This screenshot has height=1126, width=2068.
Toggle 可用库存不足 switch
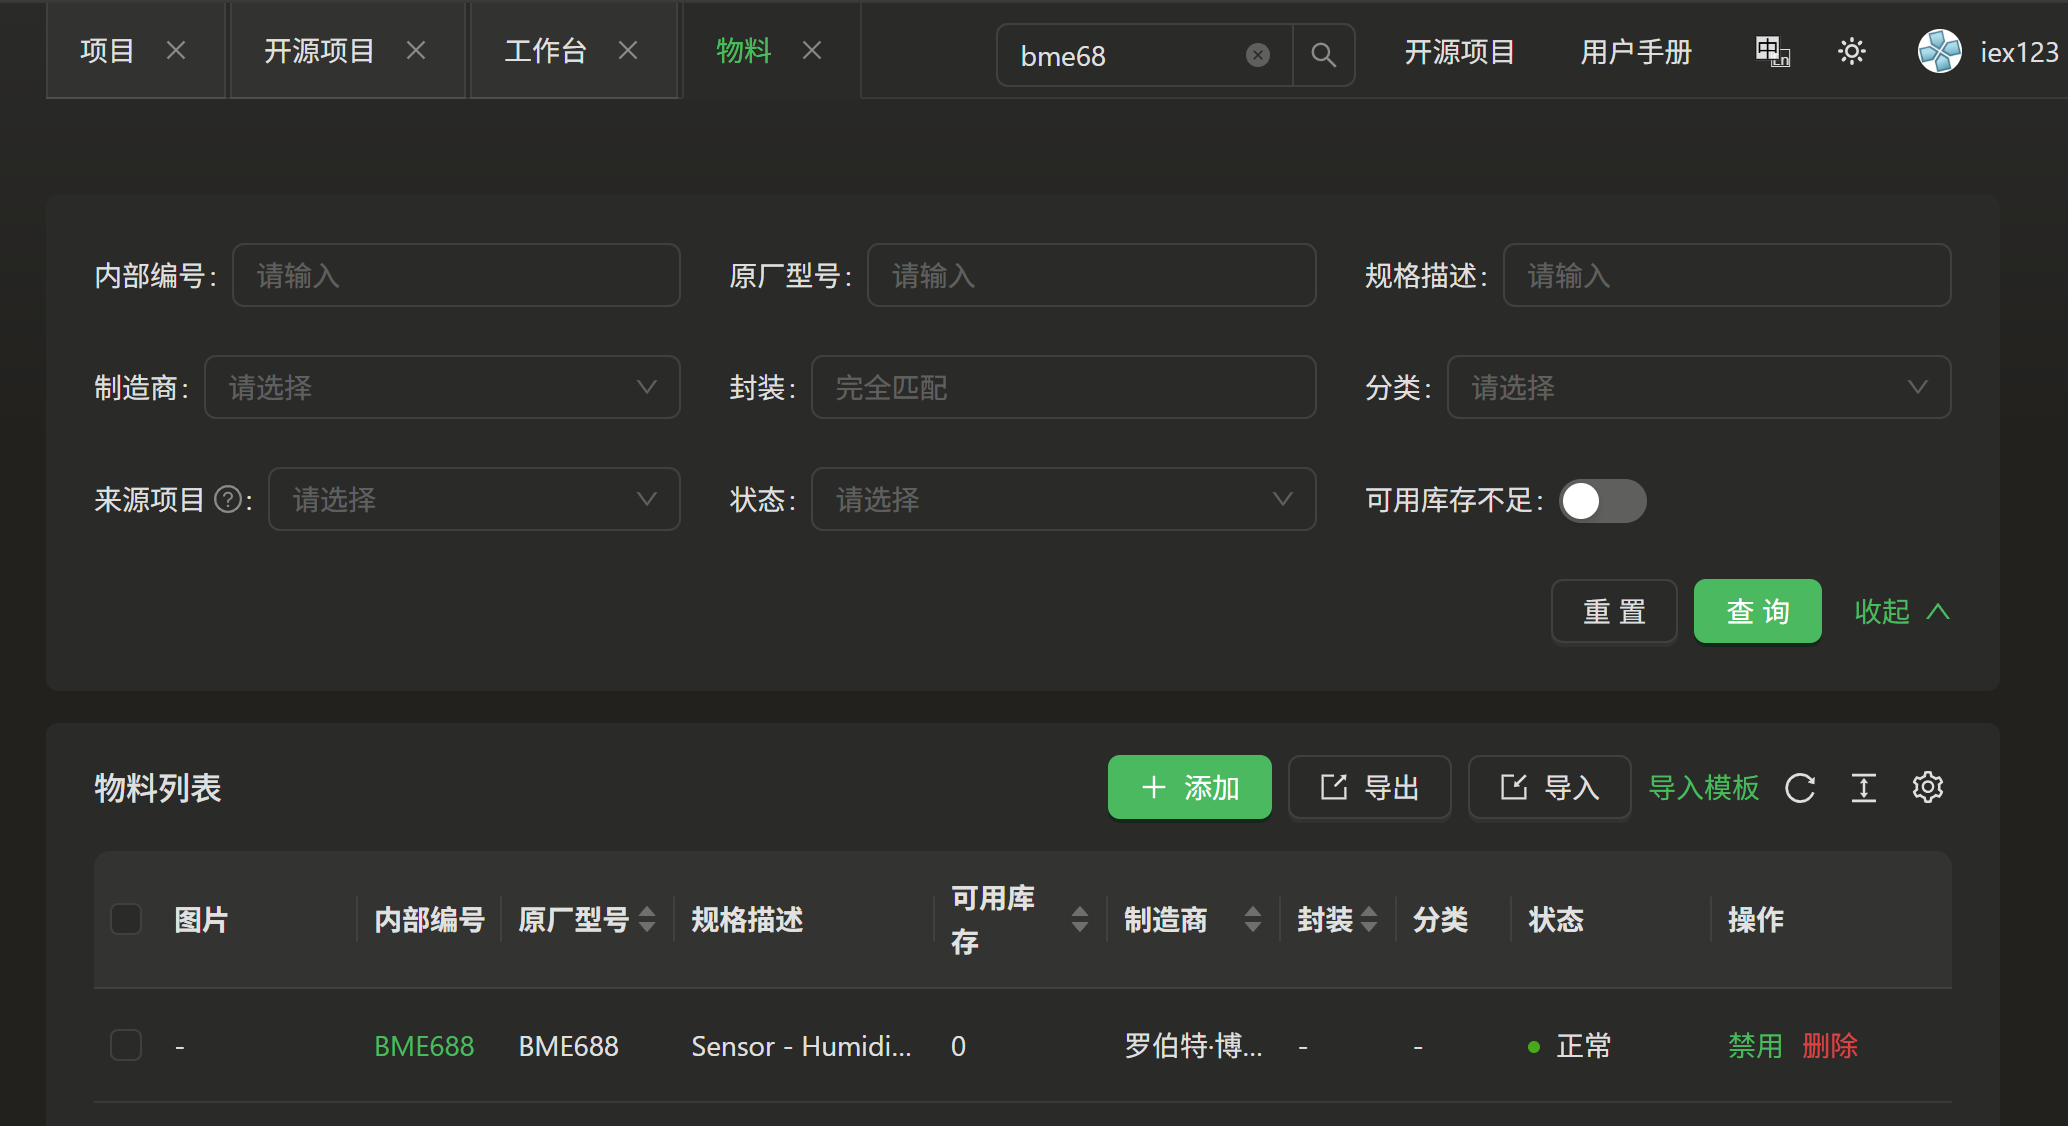click(1602, 501)
